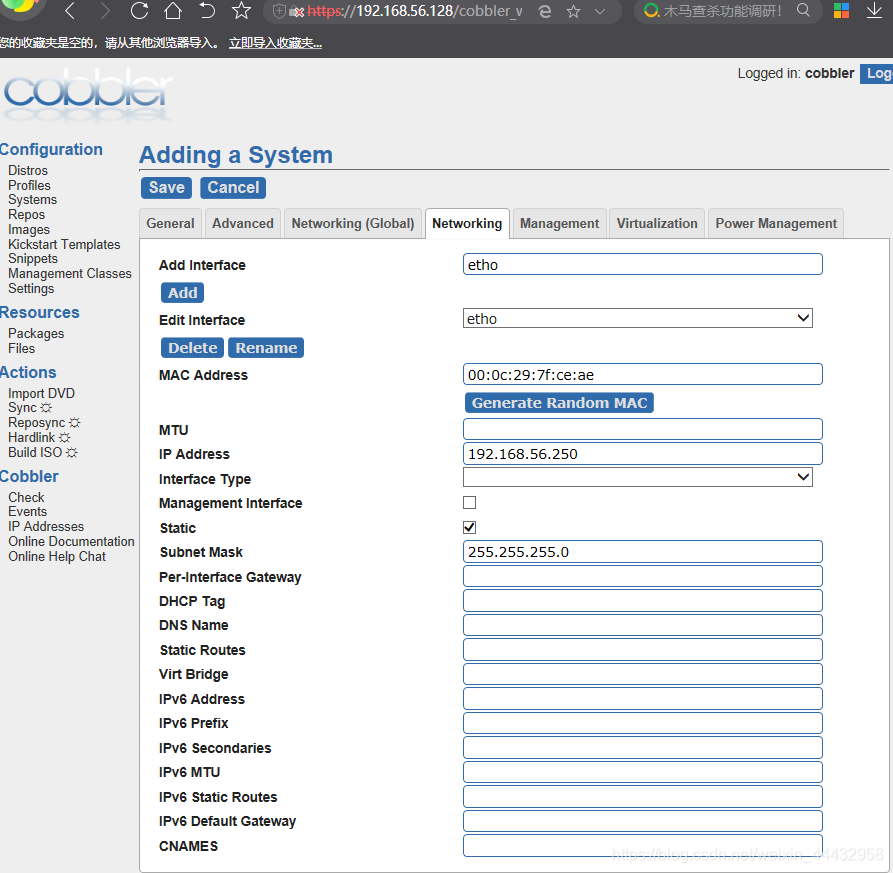Click the bookmark star beside the undo icon
Viewport: 893px width, 873px height.
coord(241,10)
